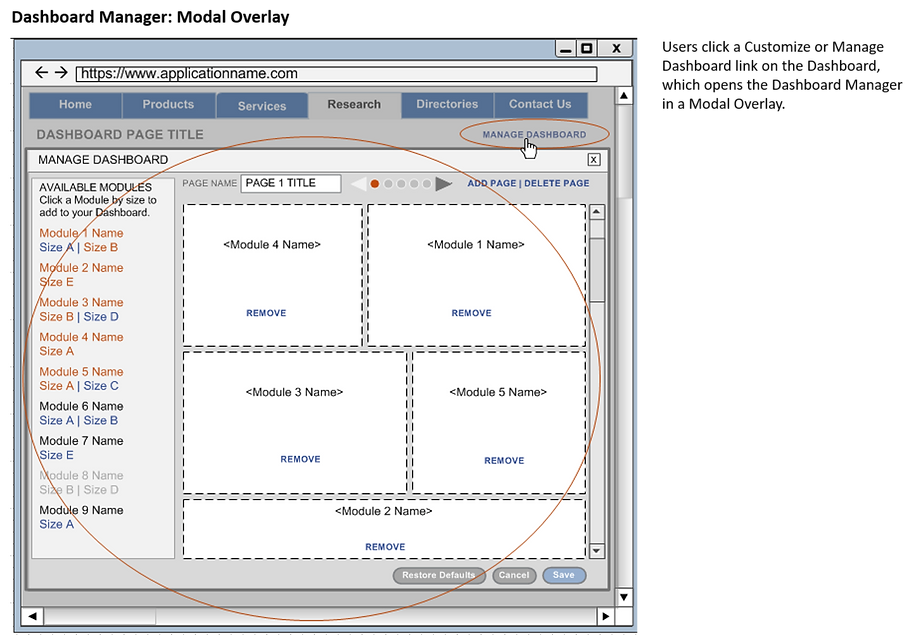Select the first orange page dot
Viewport: 916px width, 635px height.
point(374,184)
